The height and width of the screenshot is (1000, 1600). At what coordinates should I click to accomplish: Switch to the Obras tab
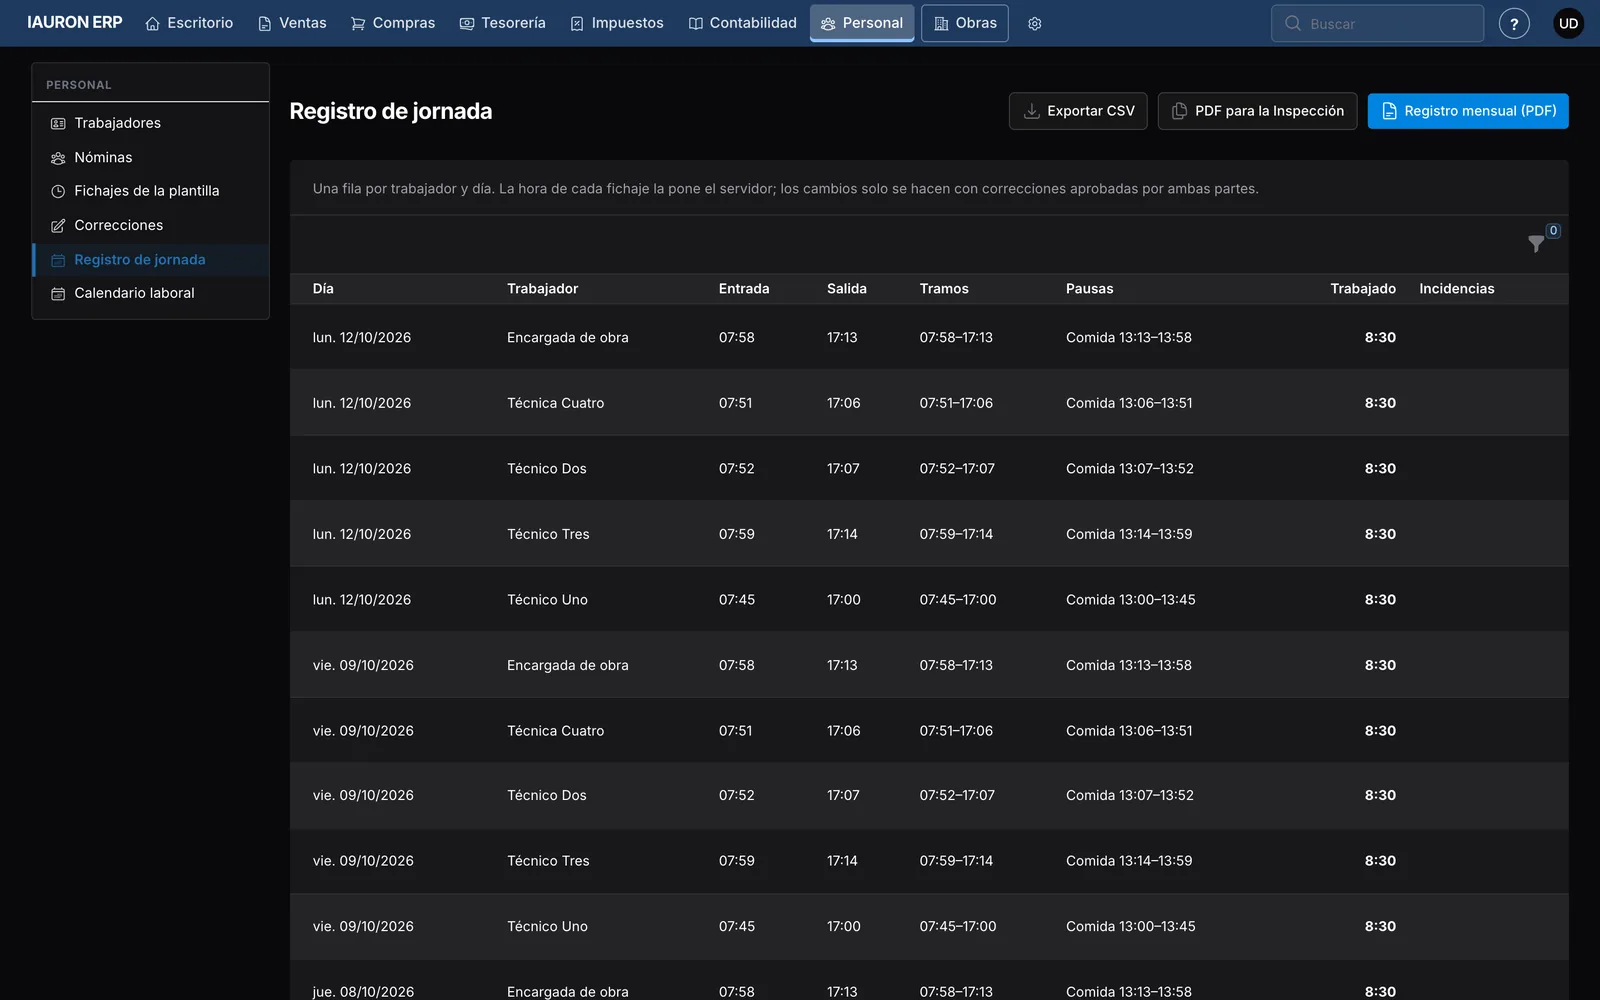(x=965, y=23)
